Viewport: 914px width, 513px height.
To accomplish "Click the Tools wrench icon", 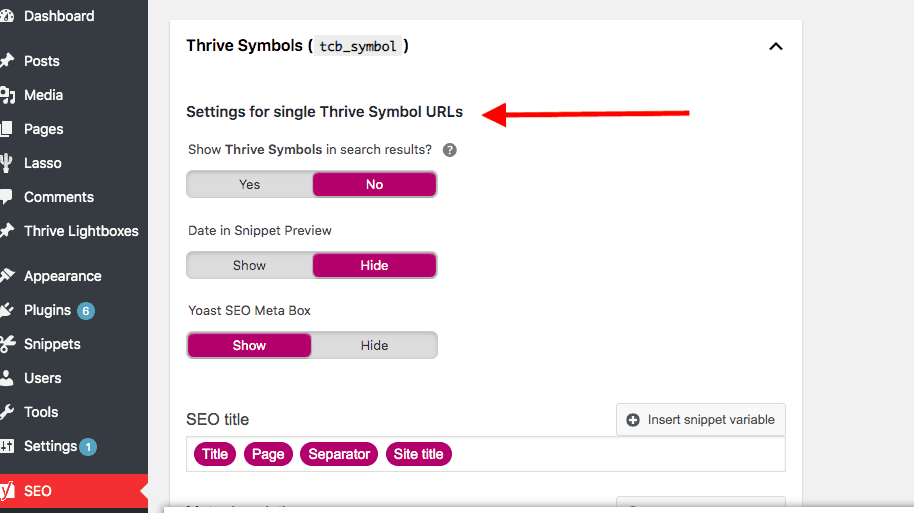I will (x=7, y=412).
